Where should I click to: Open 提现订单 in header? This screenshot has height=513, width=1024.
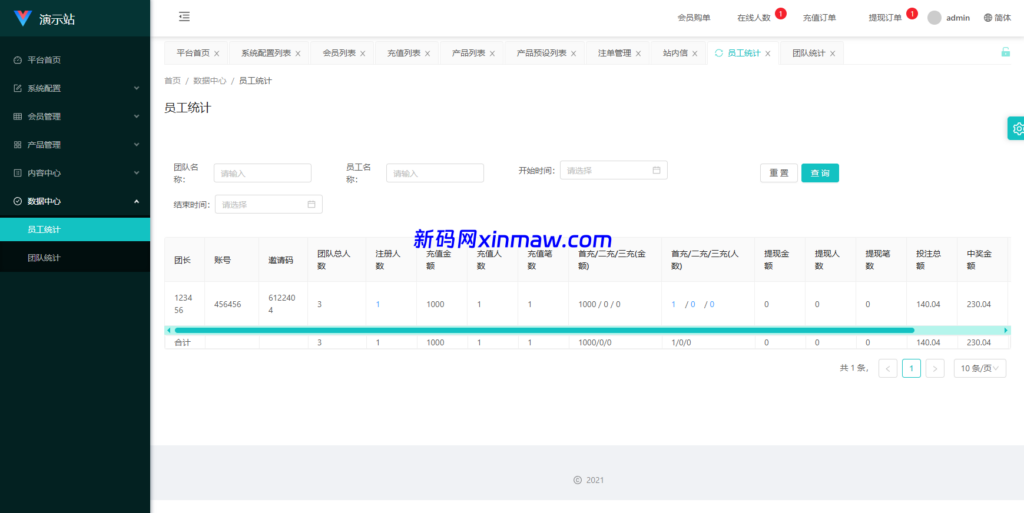885,18
